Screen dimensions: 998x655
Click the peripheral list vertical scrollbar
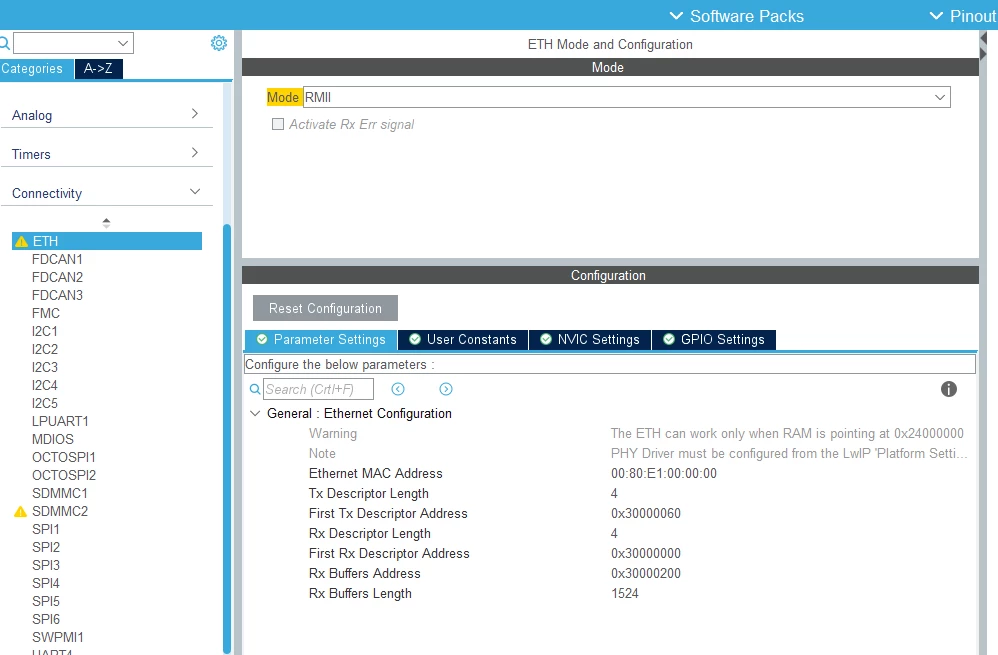tap(227, 439)
